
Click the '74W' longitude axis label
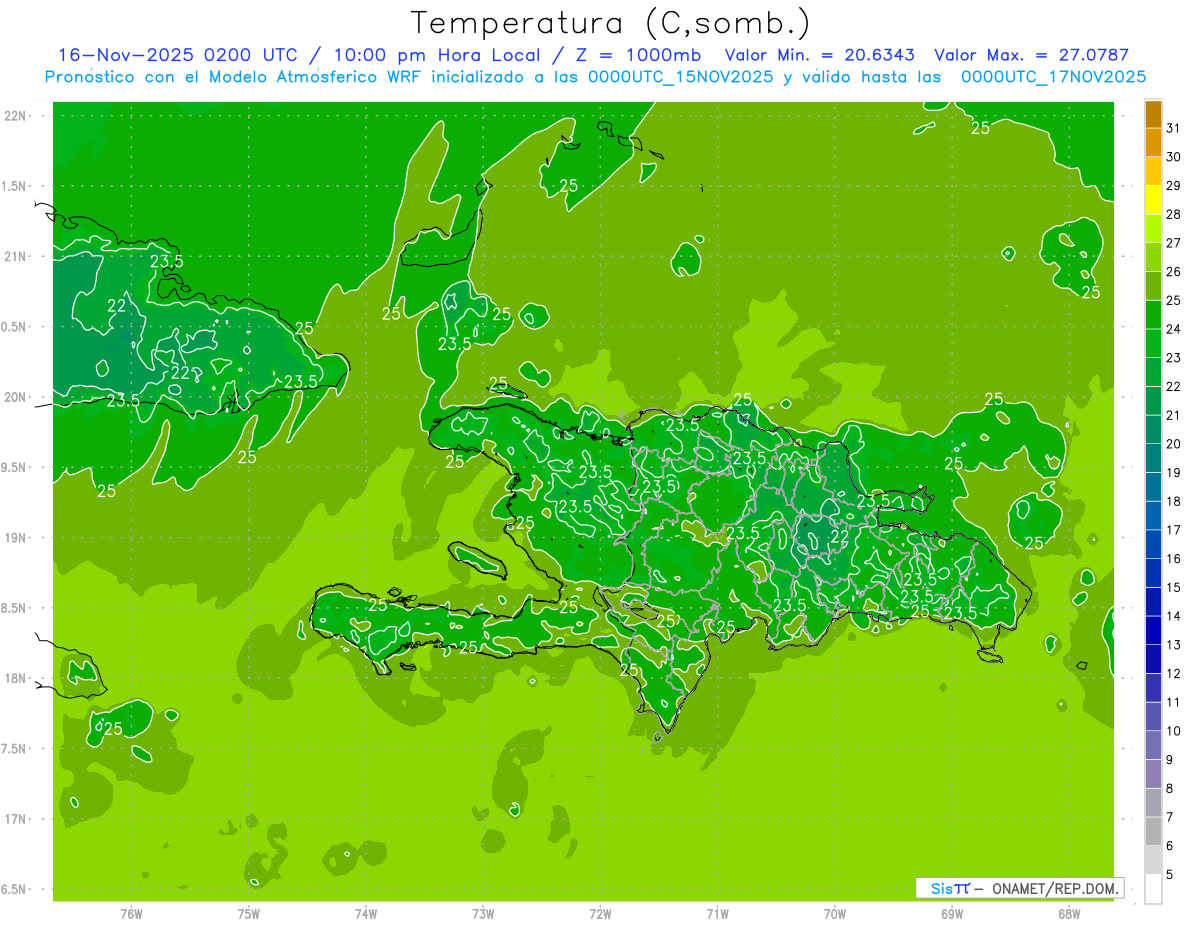pos(366,914)
